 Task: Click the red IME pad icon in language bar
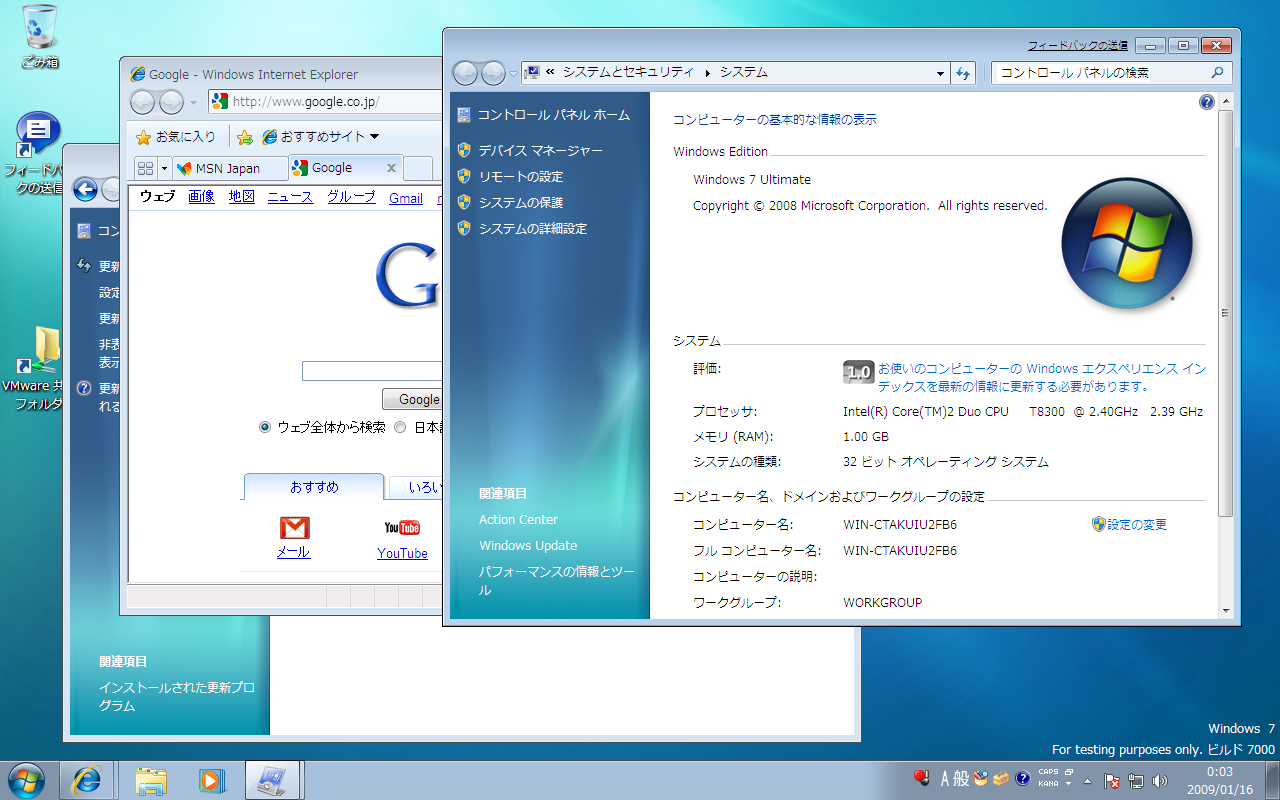tap(921, 778)
